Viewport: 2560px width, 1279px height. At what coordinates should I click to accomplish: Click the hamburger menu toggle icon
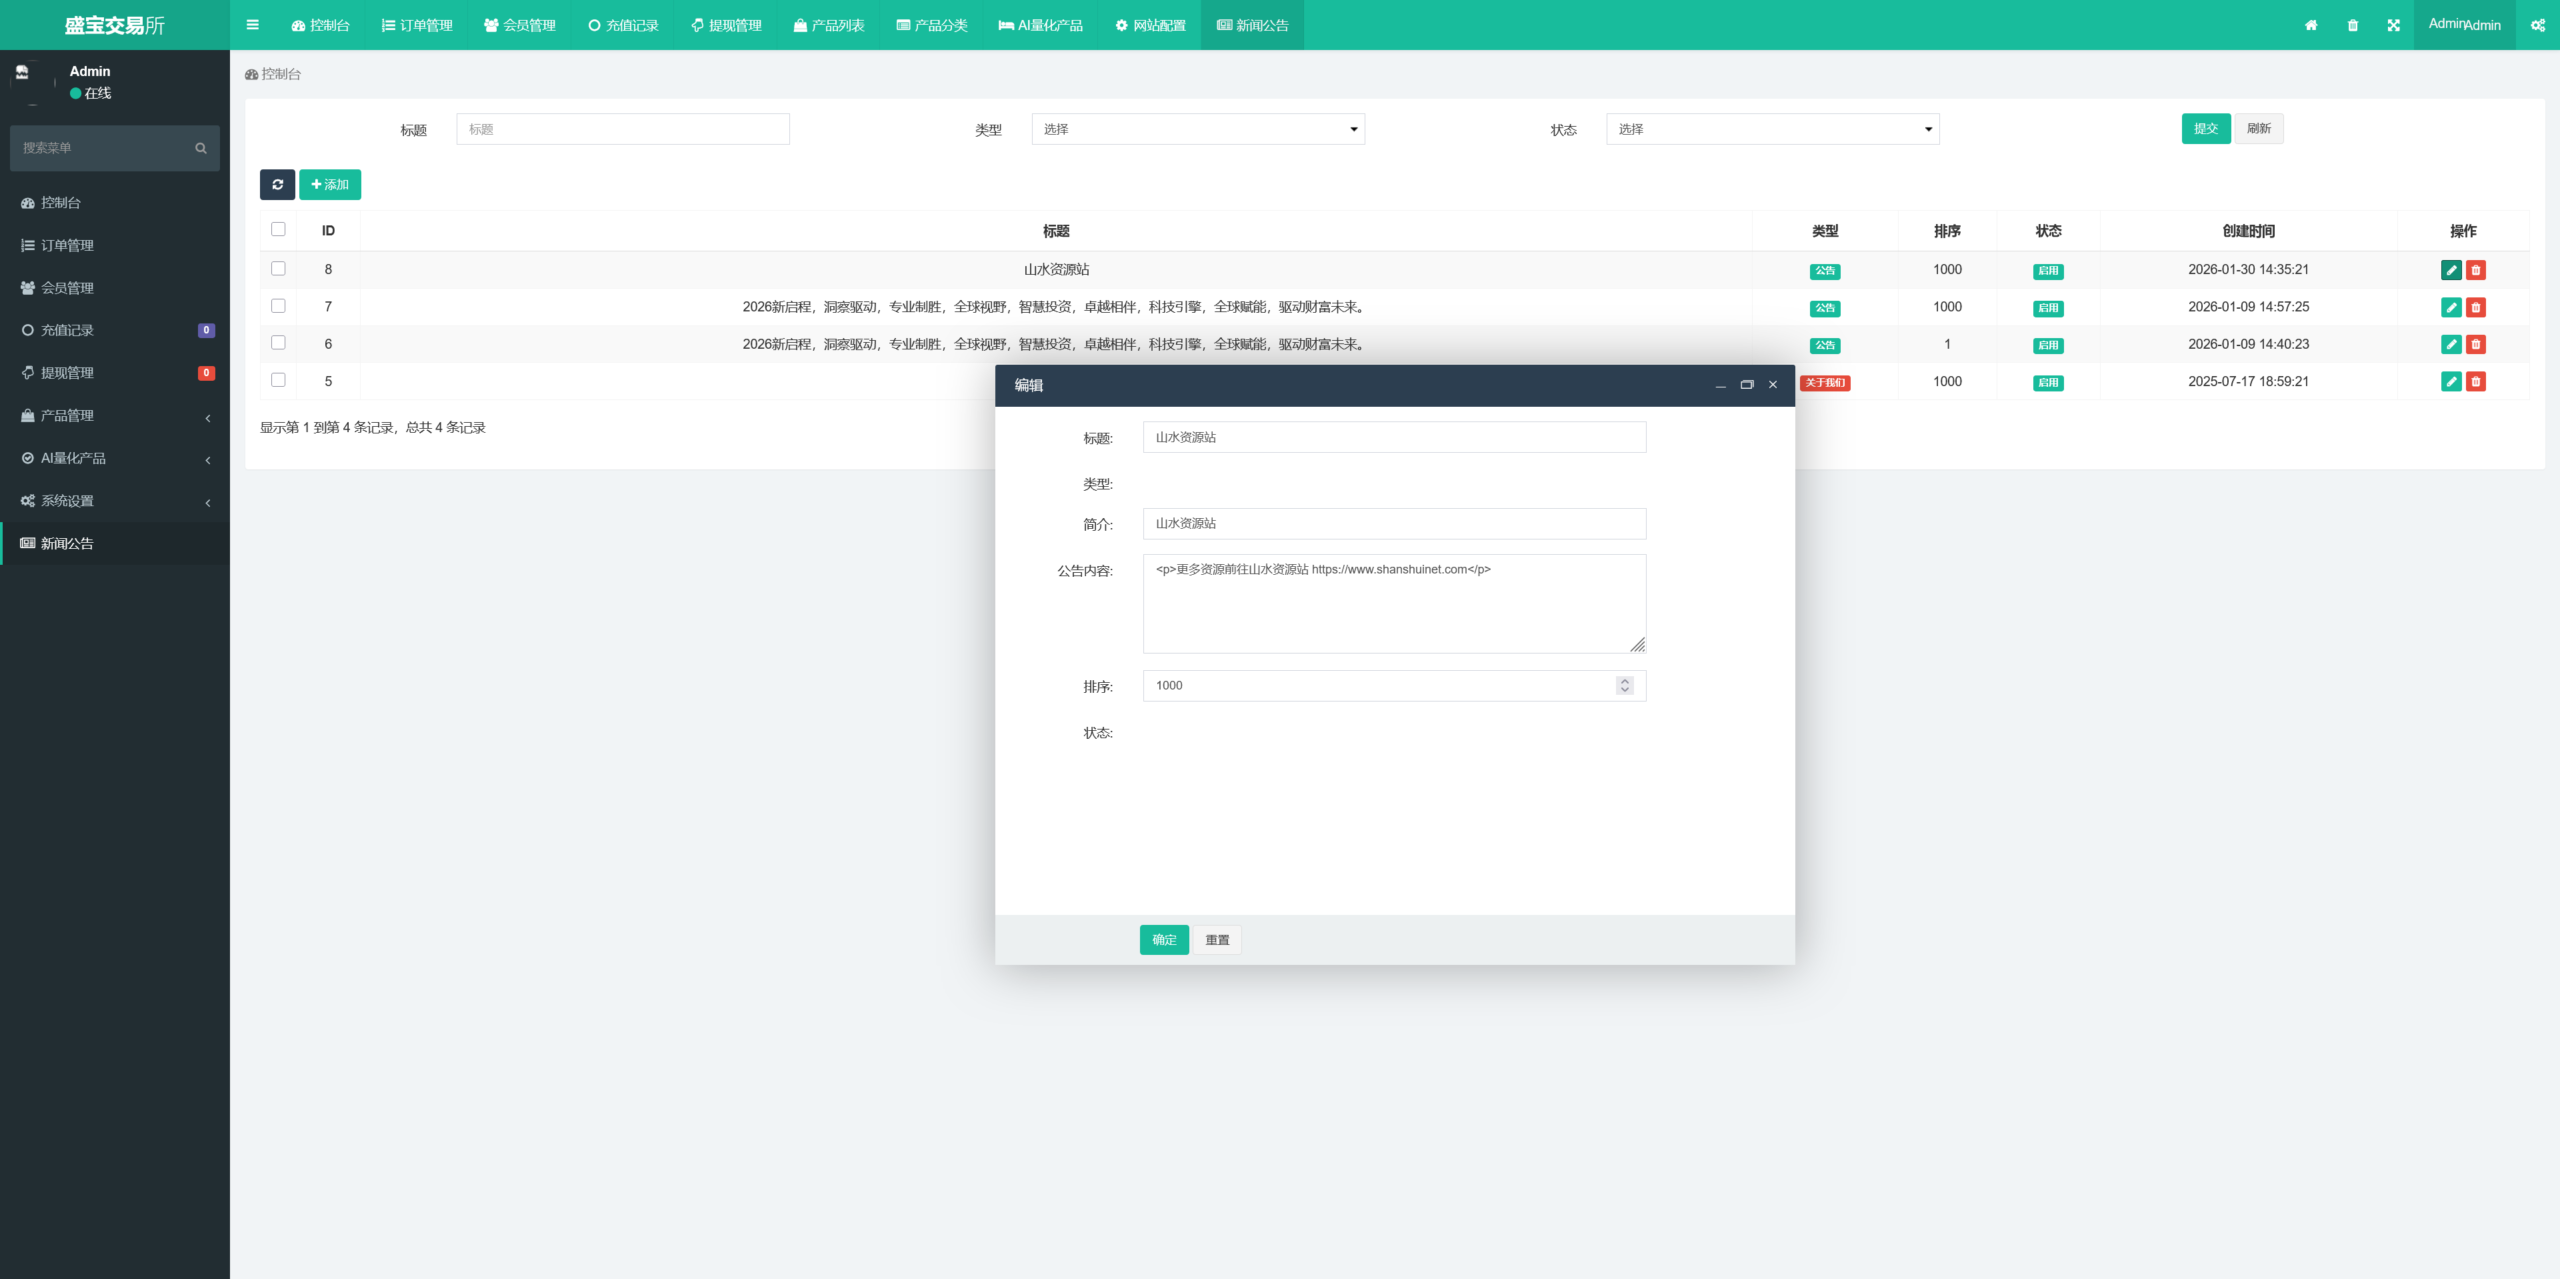click(x=253, y=25)
